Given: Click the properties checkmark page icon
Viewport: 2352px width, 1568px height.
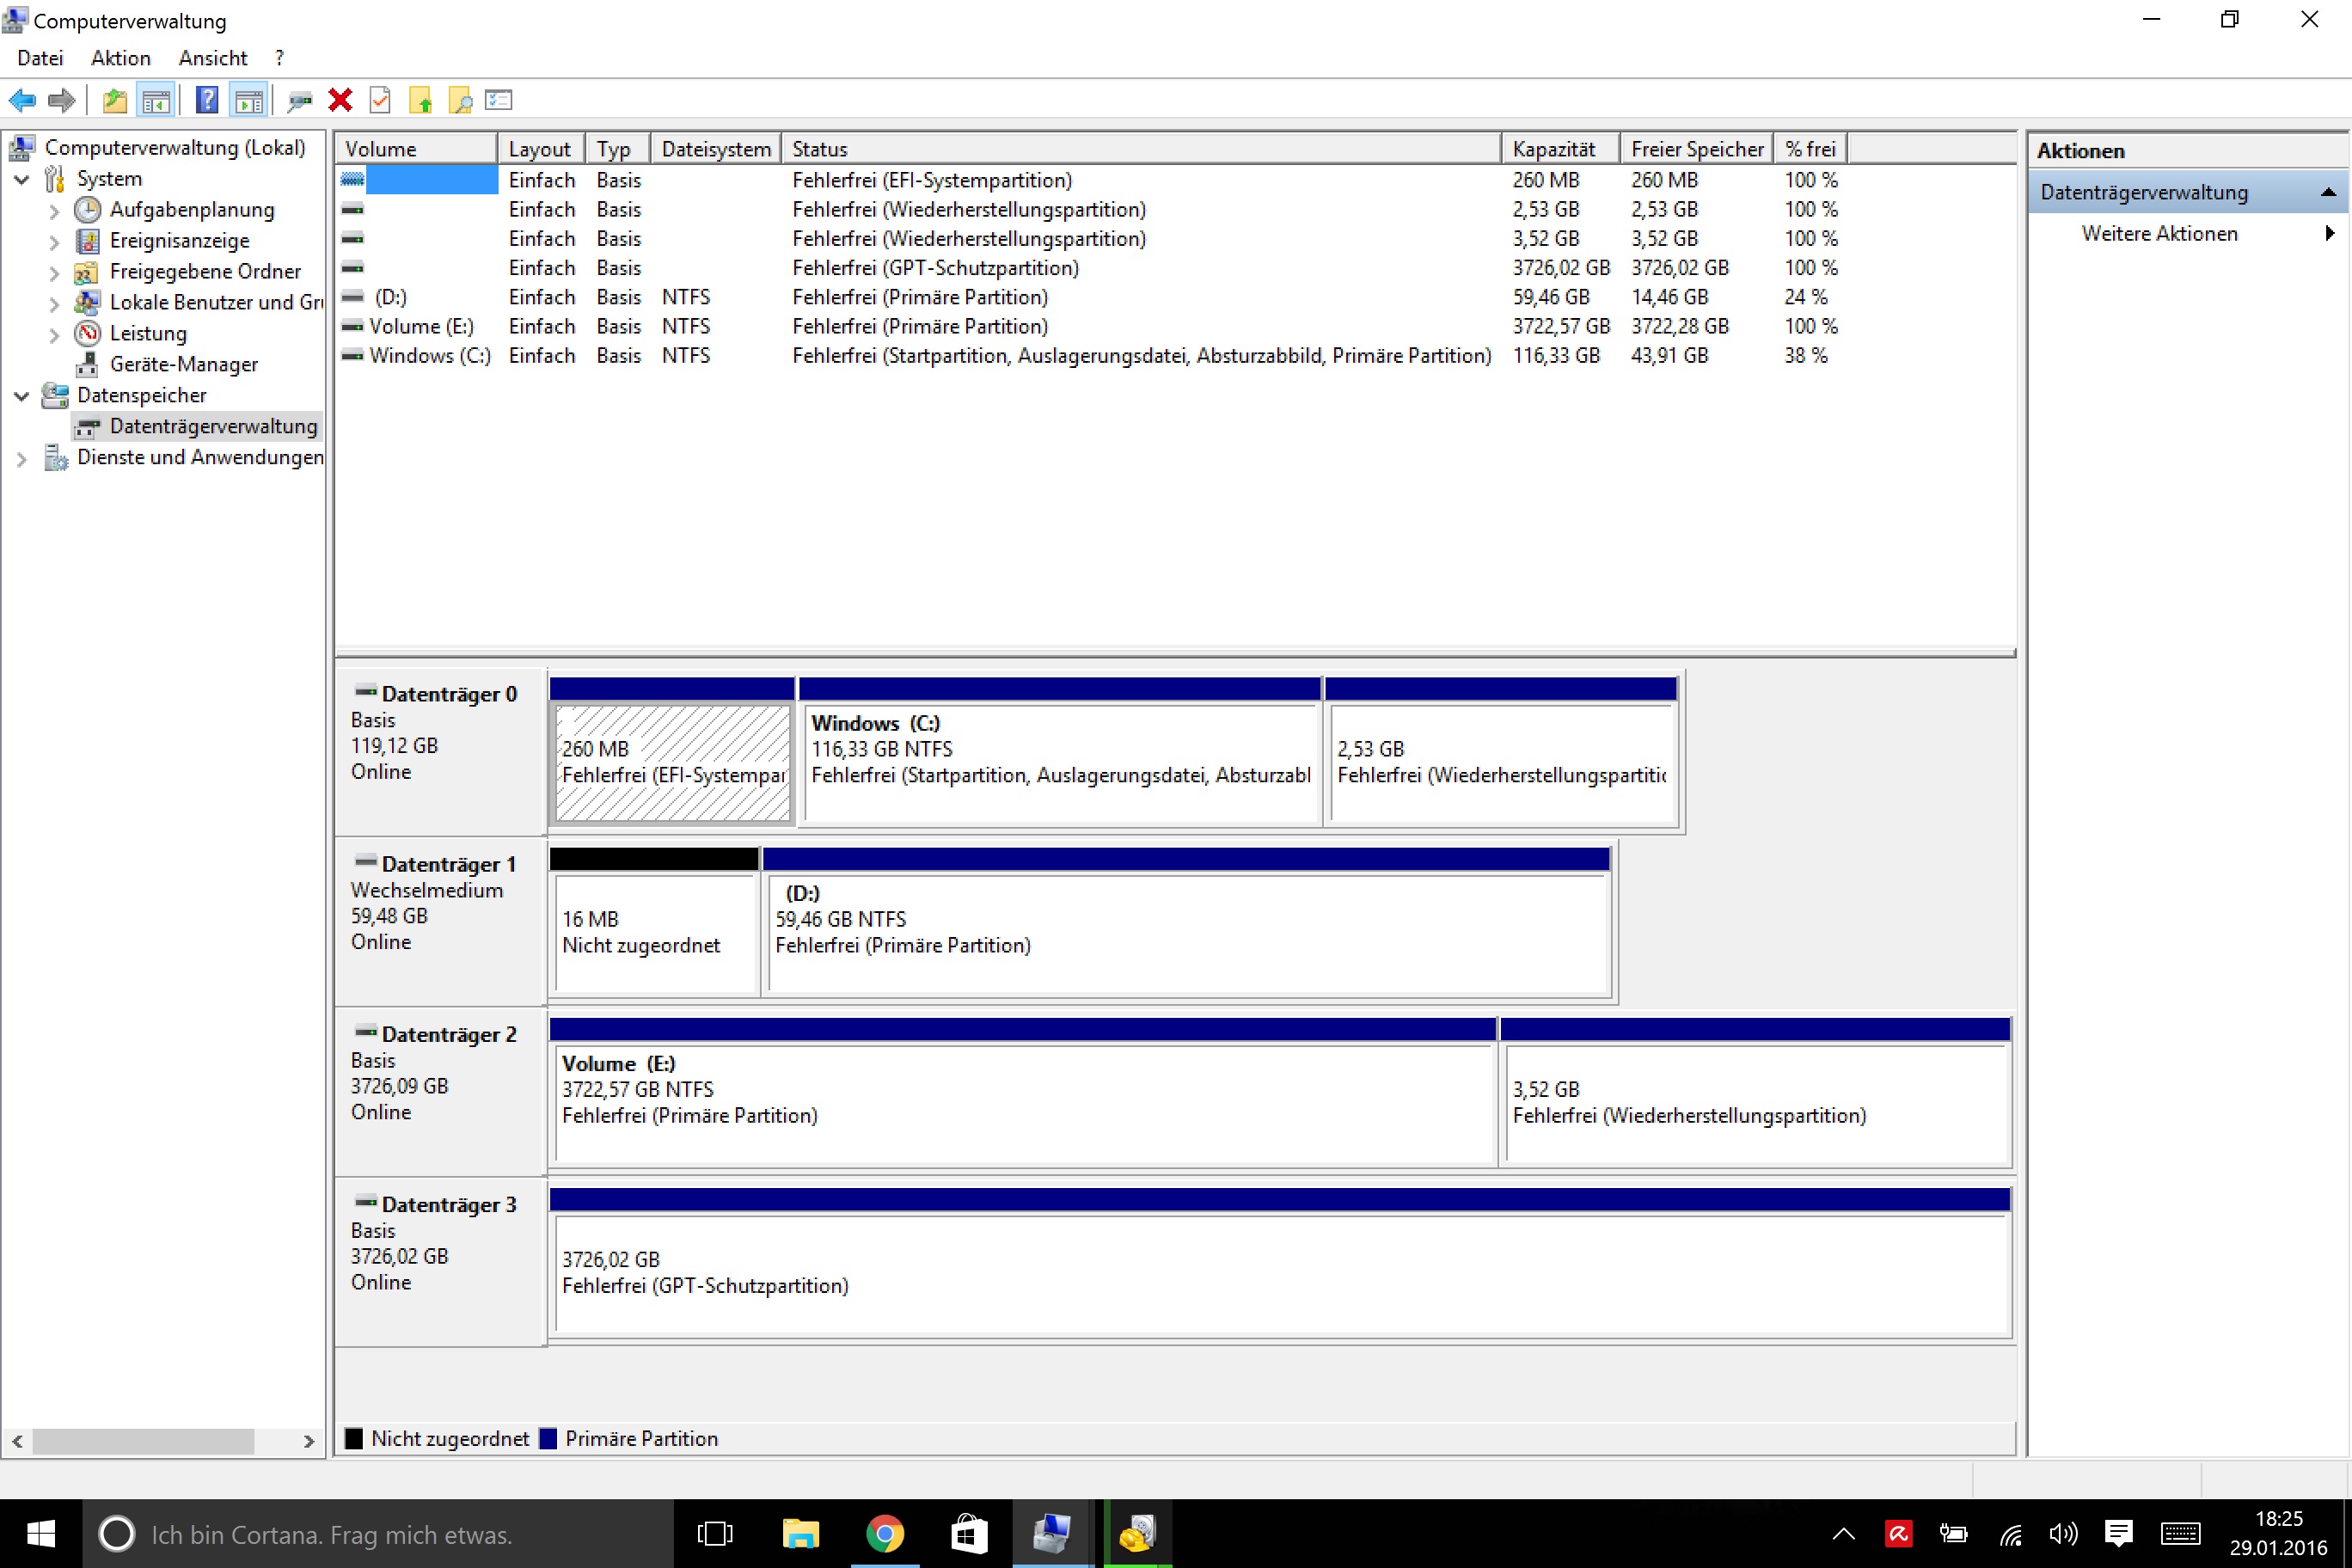Looking at the screenshot, I should coord(380,100).
